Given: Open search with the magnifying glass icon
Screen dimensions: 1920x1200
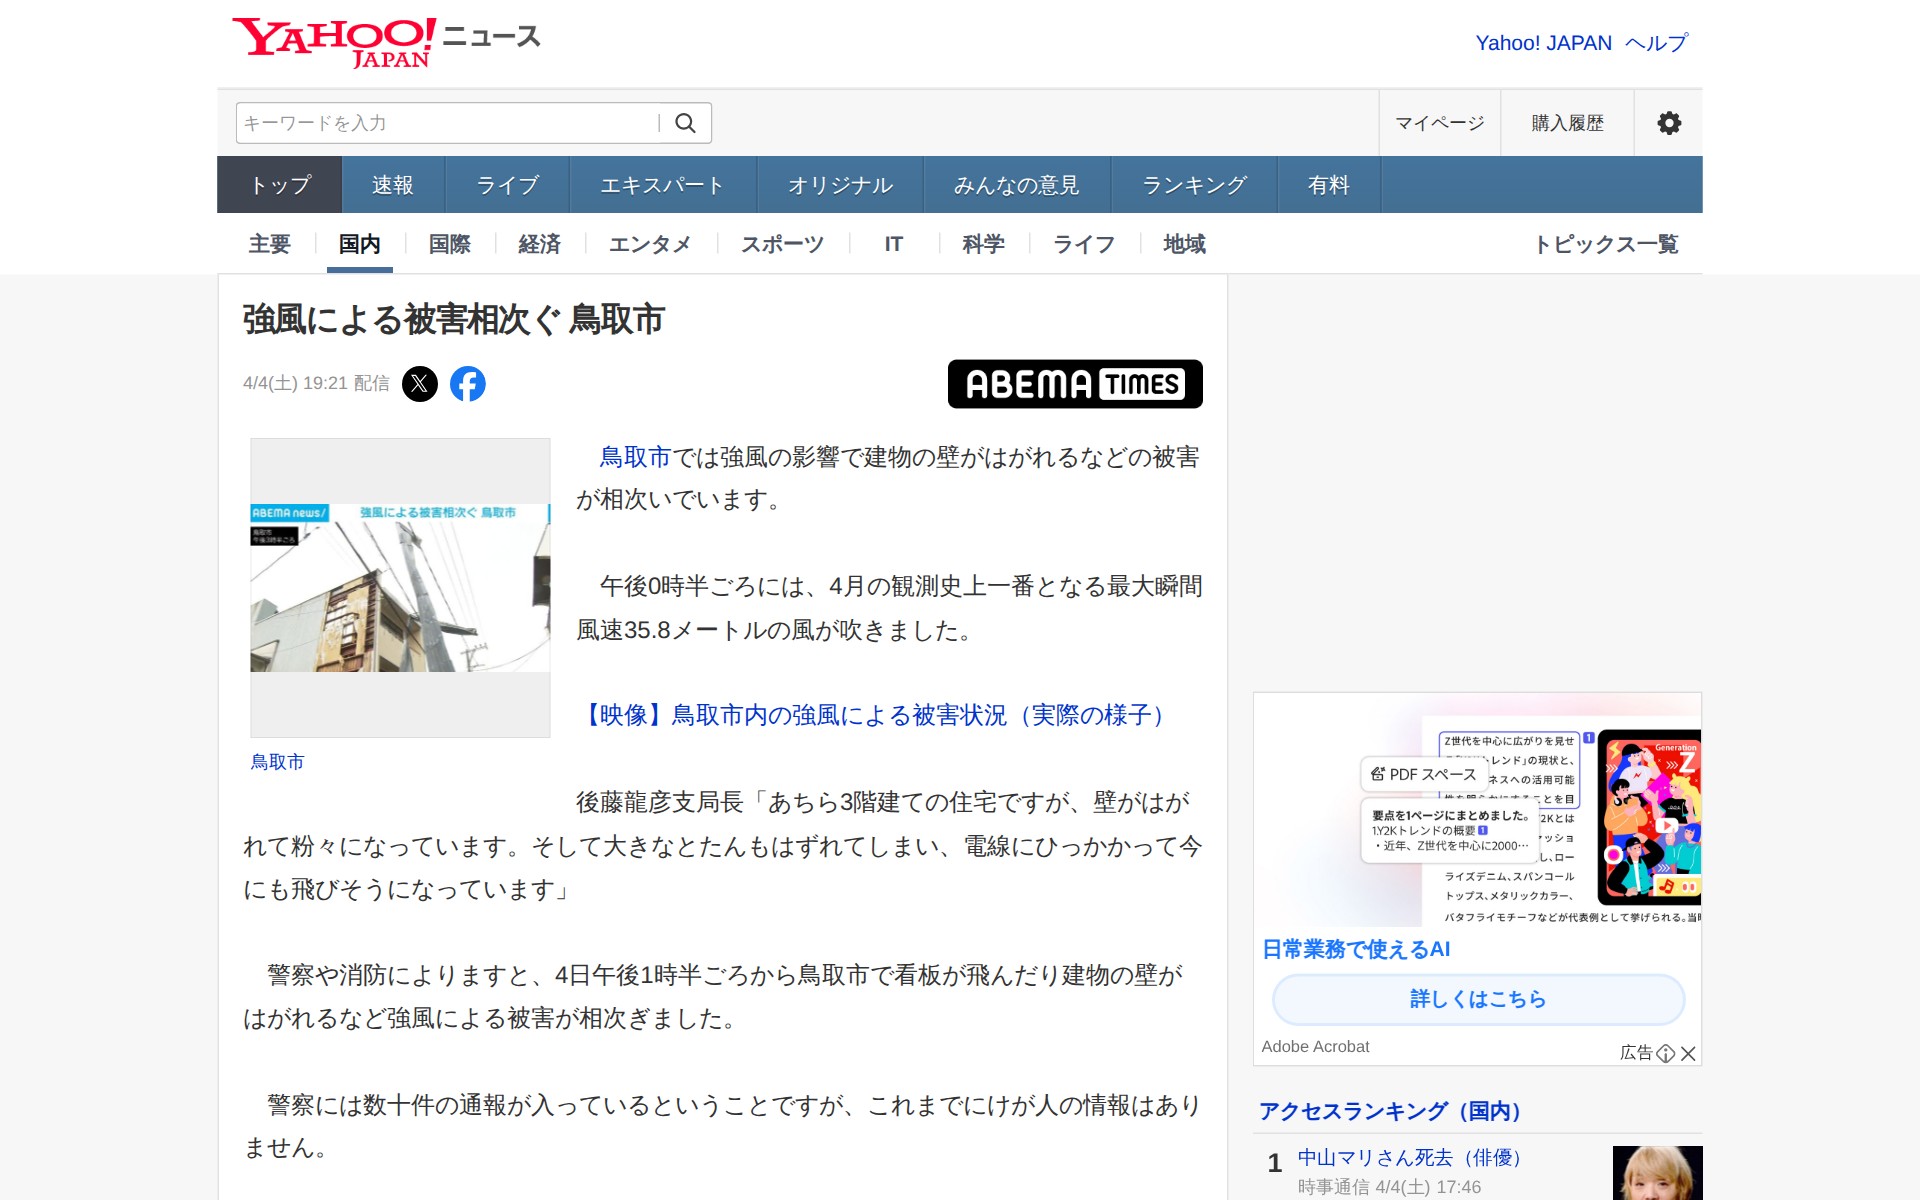Looking at the screenshot, I should coord(686,122).
